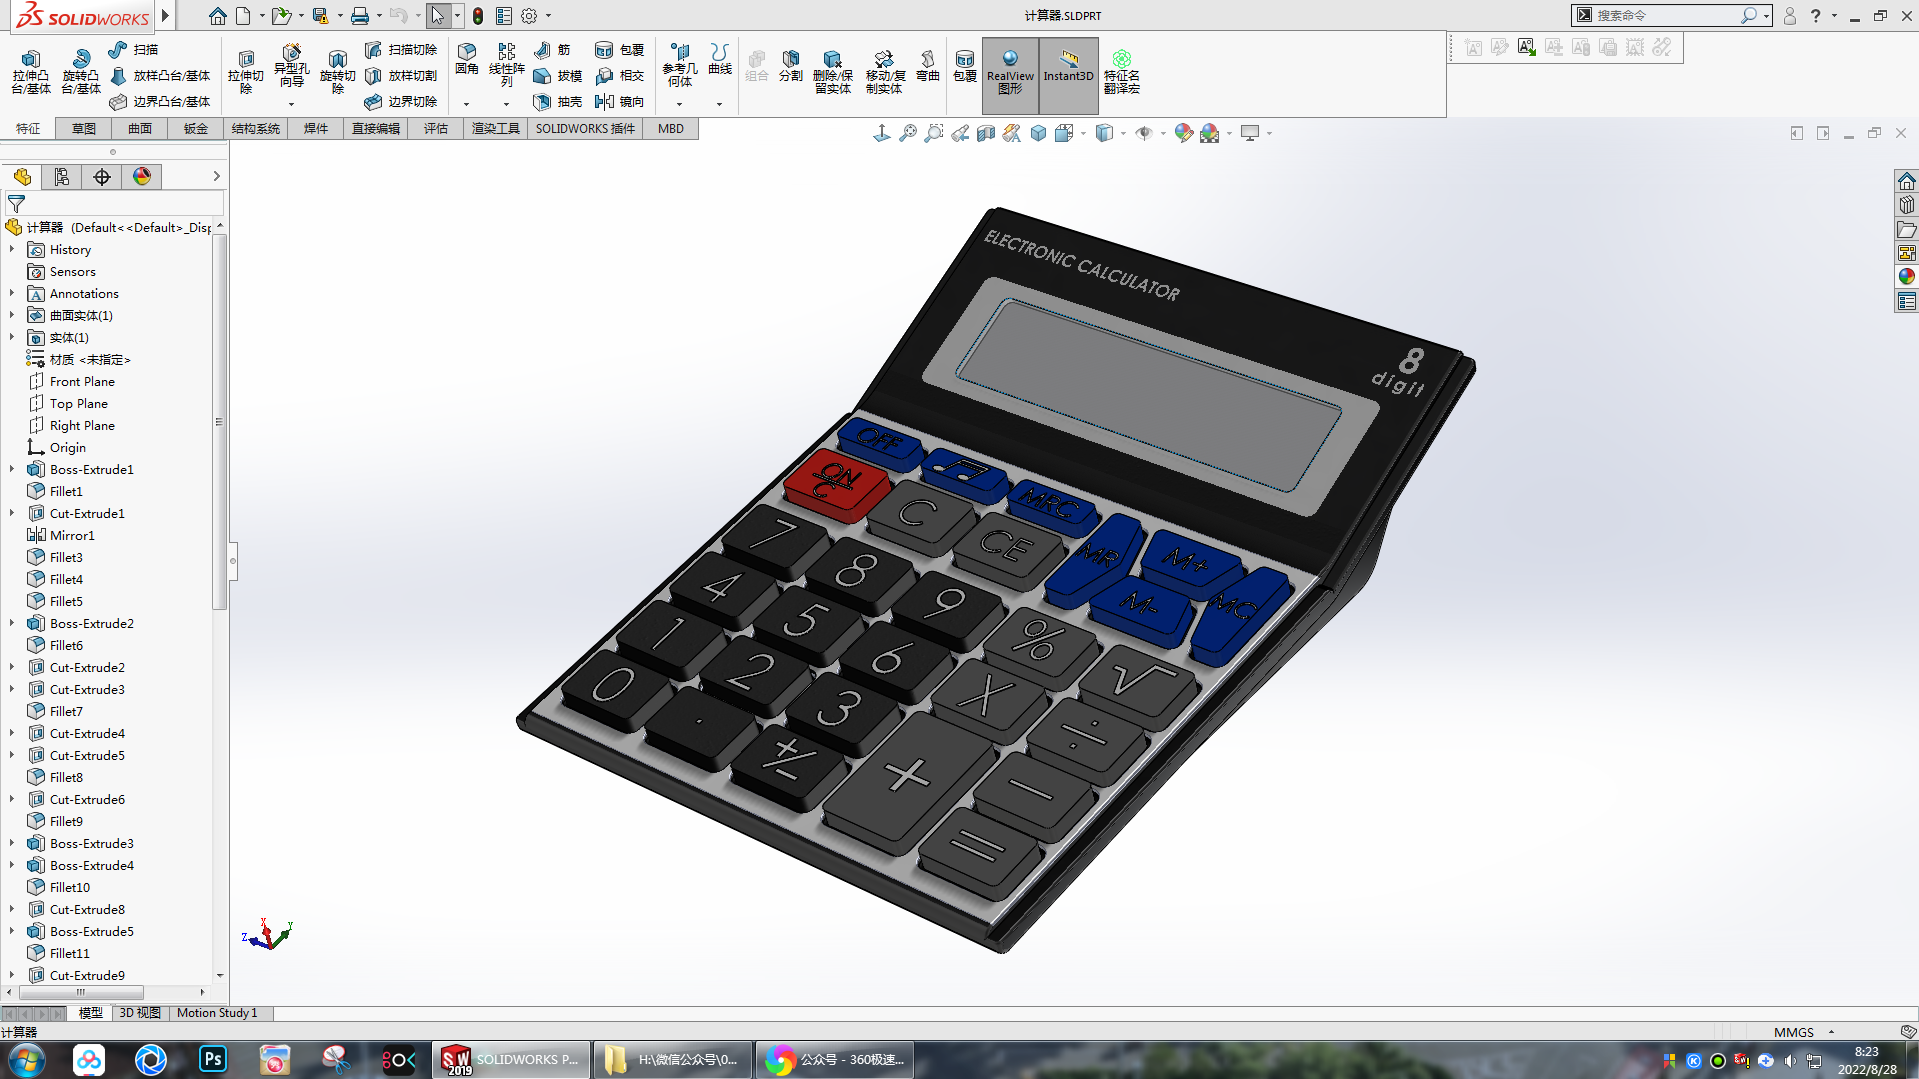This screenshot has height=1079, width=1919.
Task: Click the 放样切割 (Lofted Cut) button
Action: coord(401,75)
